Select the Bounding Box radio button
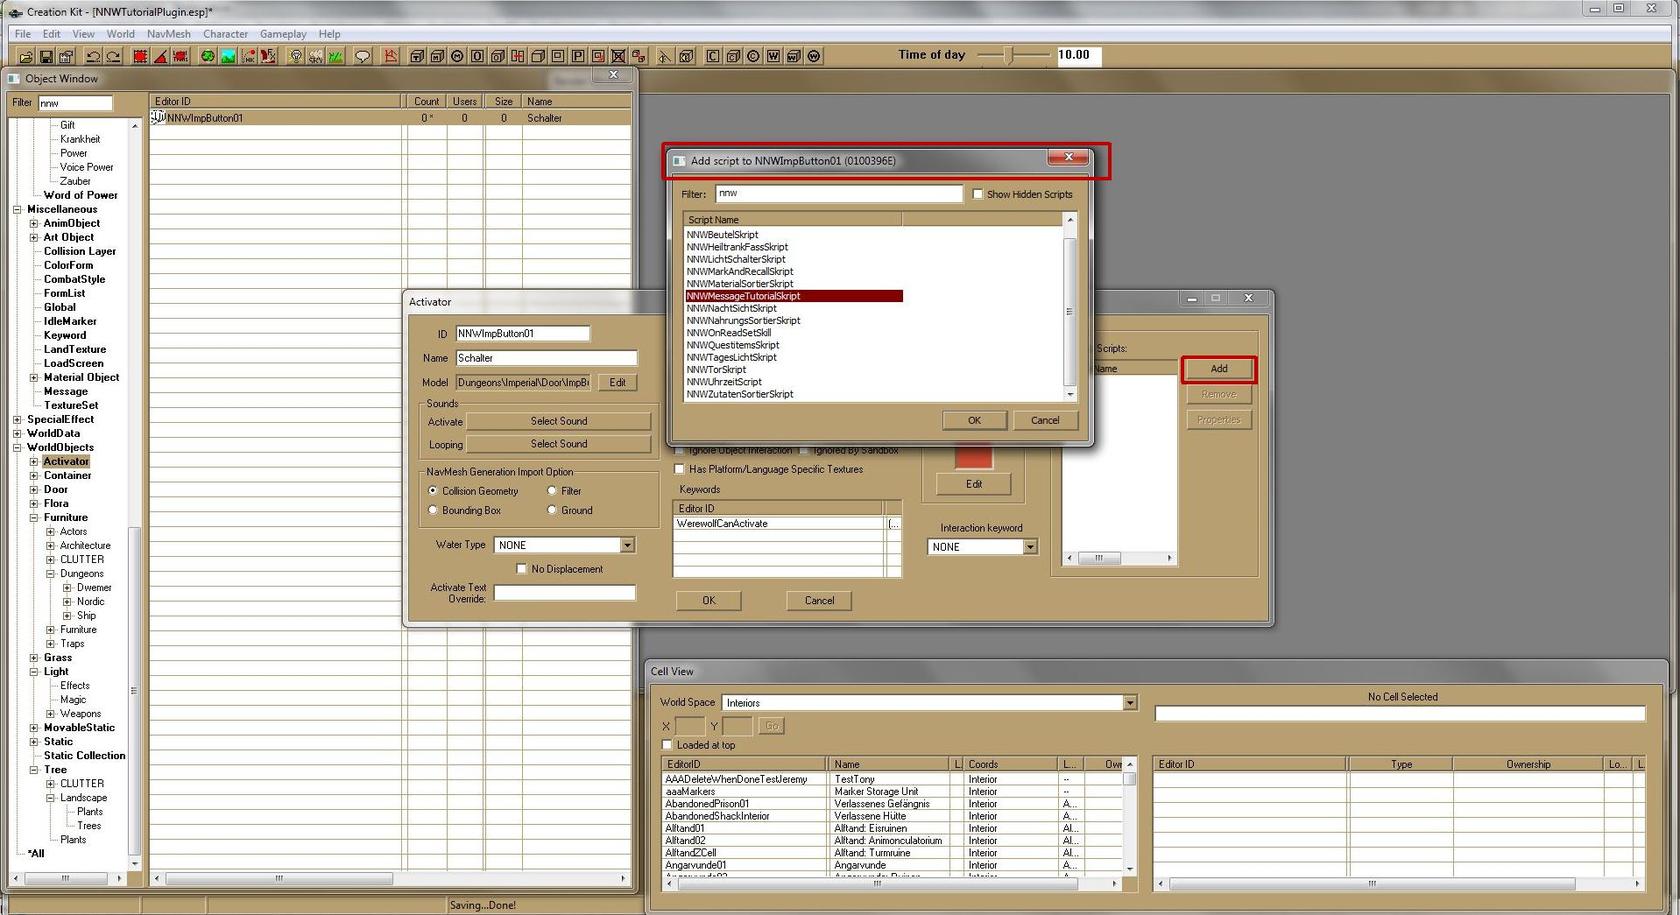Image resolution: width=1680 pixels, height=915 pixels. (x=433, y=510)
